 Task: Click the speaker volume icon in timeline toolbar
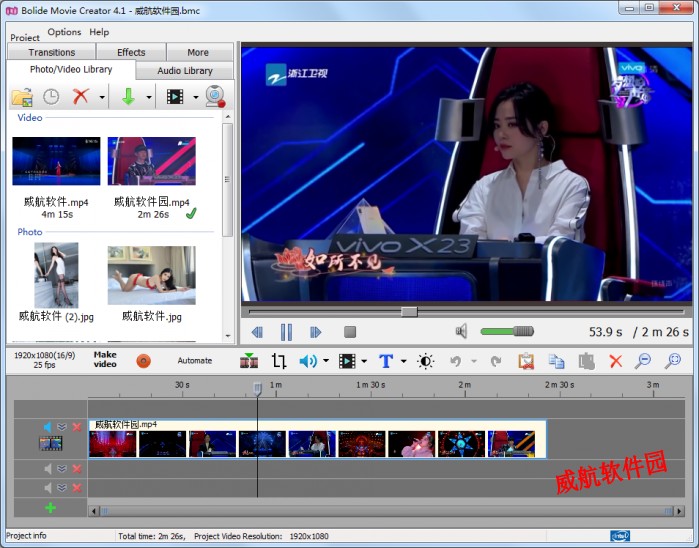(308, 361)
